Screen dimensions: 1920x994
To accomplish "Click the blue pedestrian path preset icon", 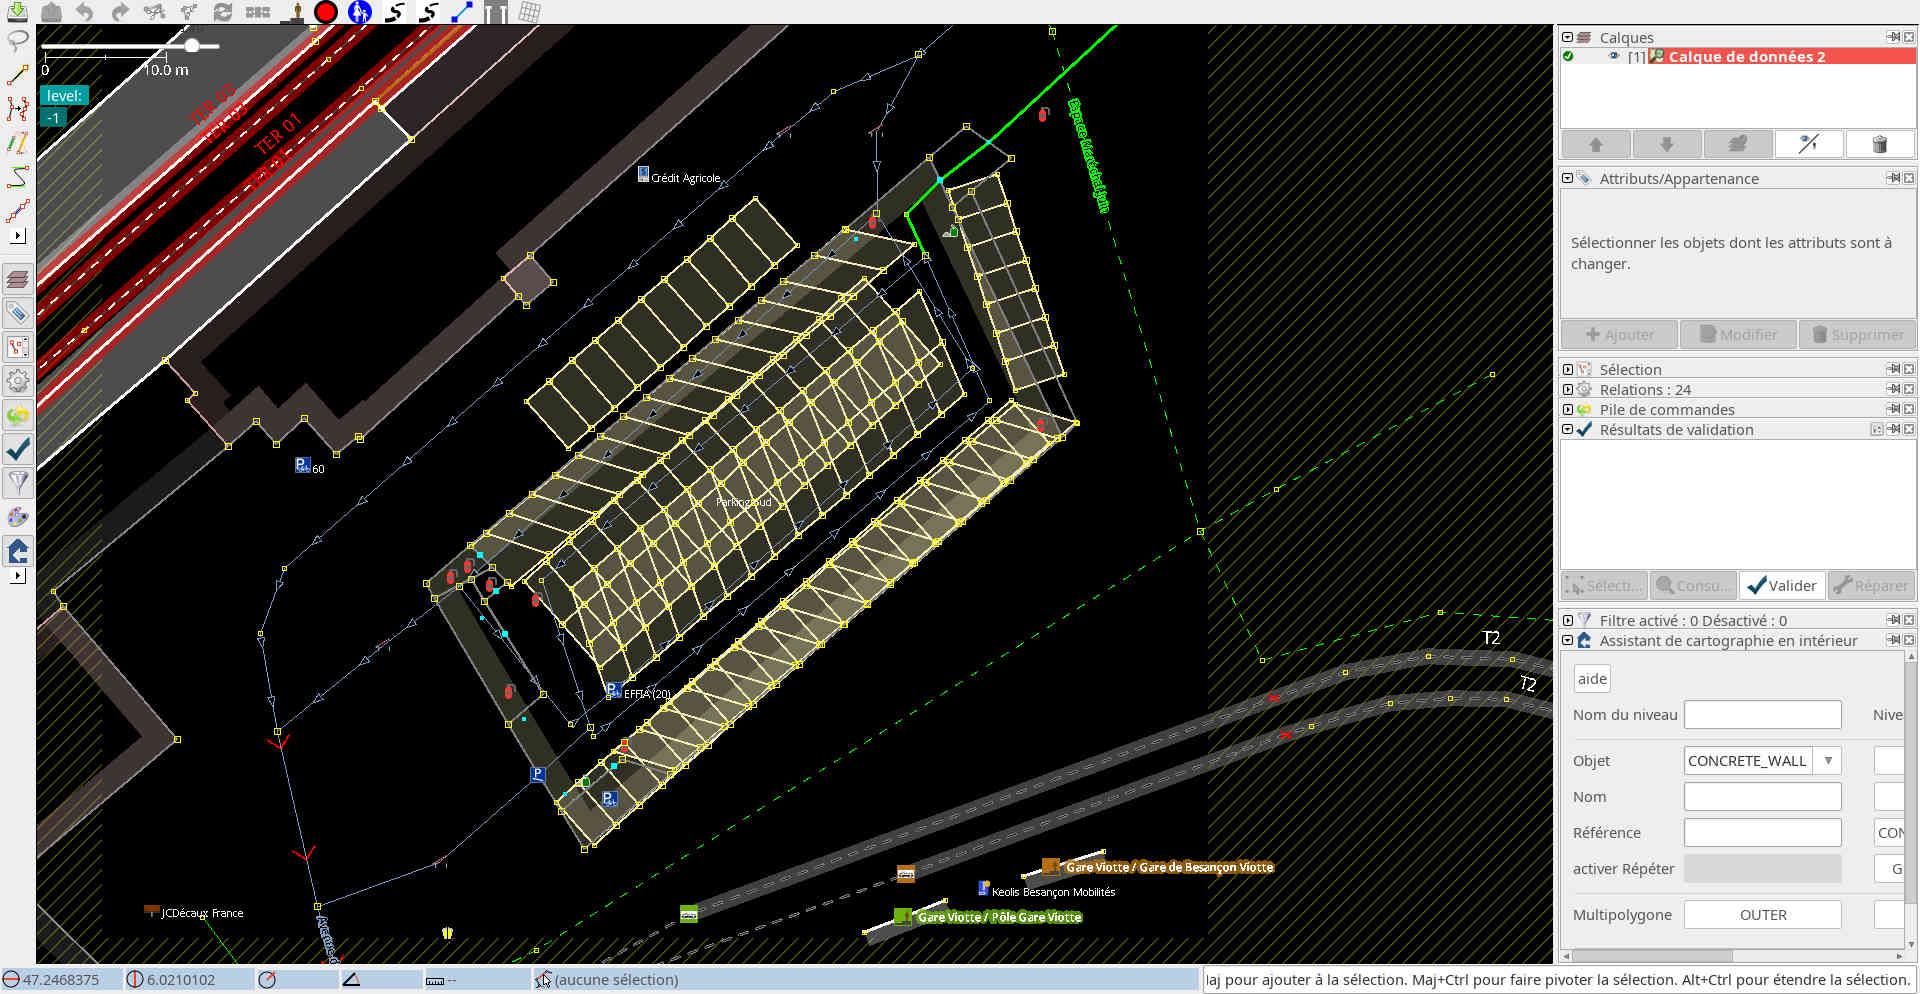I will tap(360, 12).
